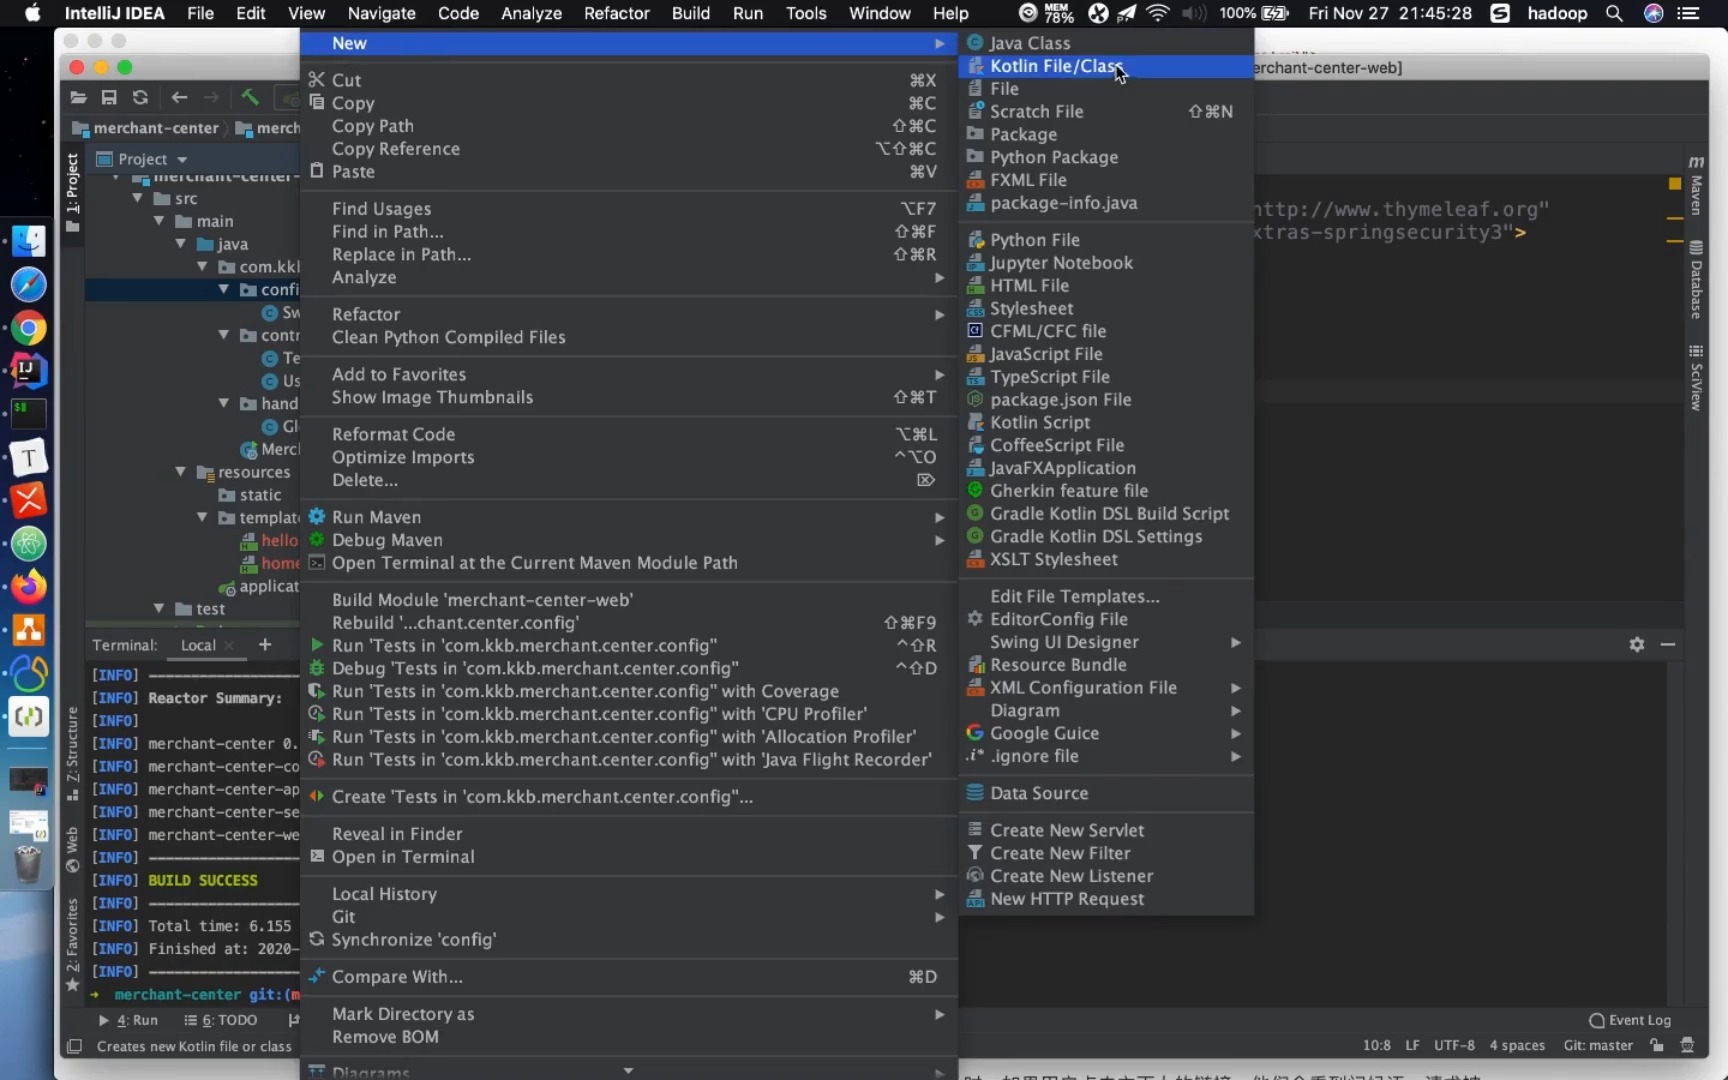Select Java Class in New submenu
Viewport: 1728px width, 1080px height.
tap(1106, 43)
